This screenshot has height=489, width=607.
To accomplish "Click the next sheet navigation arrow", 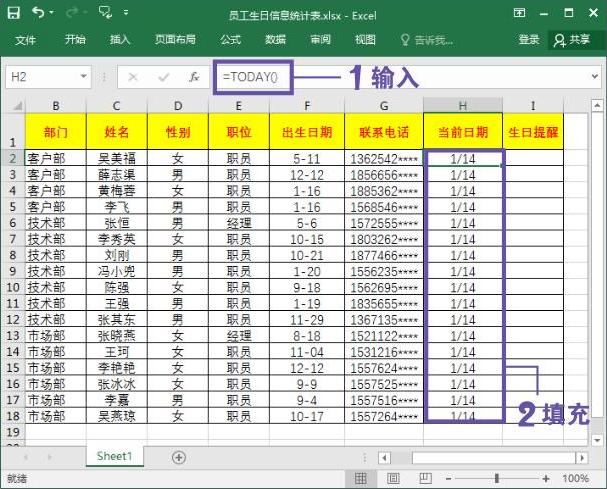I will (50, 457).
